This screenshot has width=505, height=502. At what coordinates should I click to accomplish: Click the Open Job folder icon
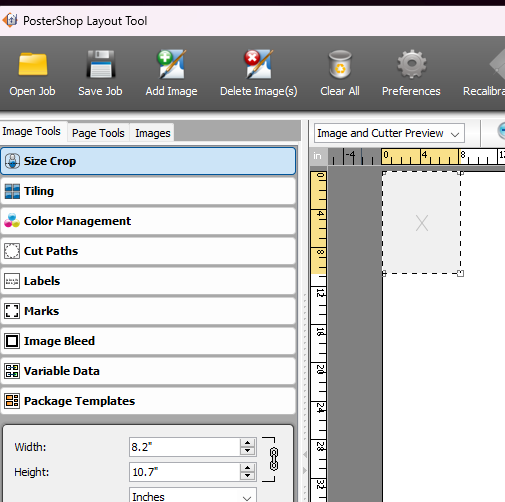tap(33, 64)
